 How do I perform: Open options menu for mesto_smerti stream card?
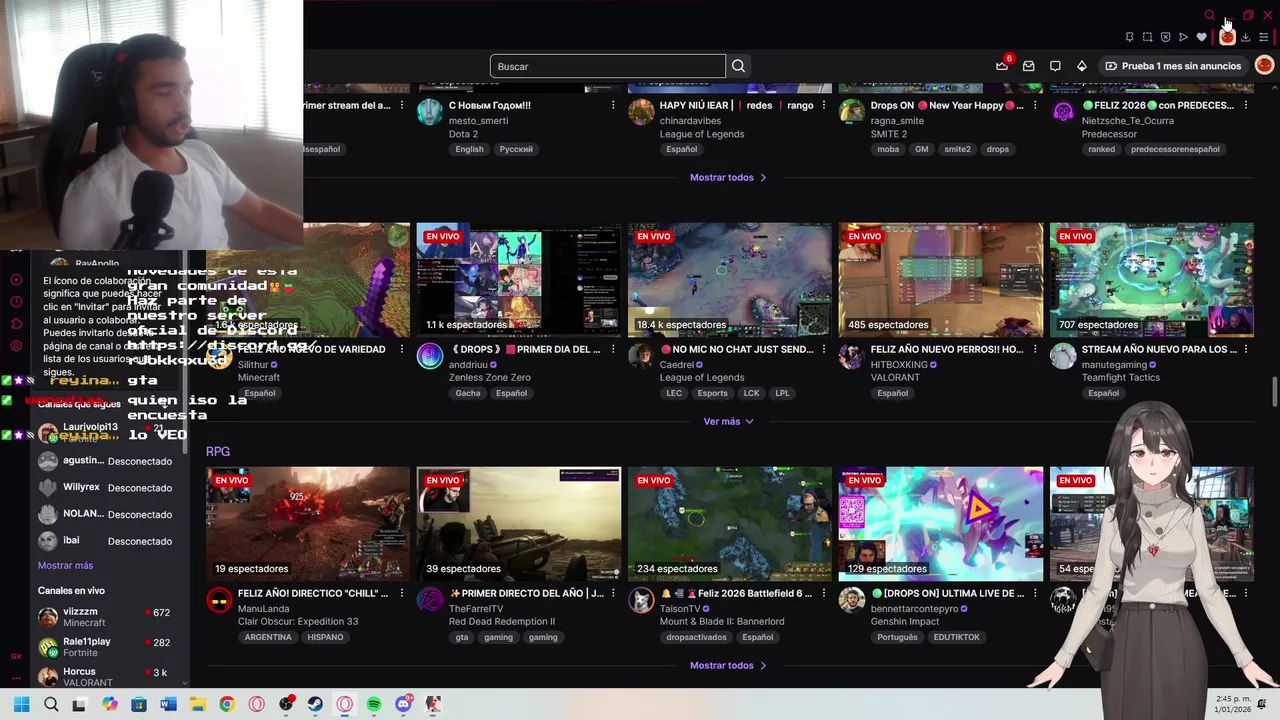(x=613, y=105)
